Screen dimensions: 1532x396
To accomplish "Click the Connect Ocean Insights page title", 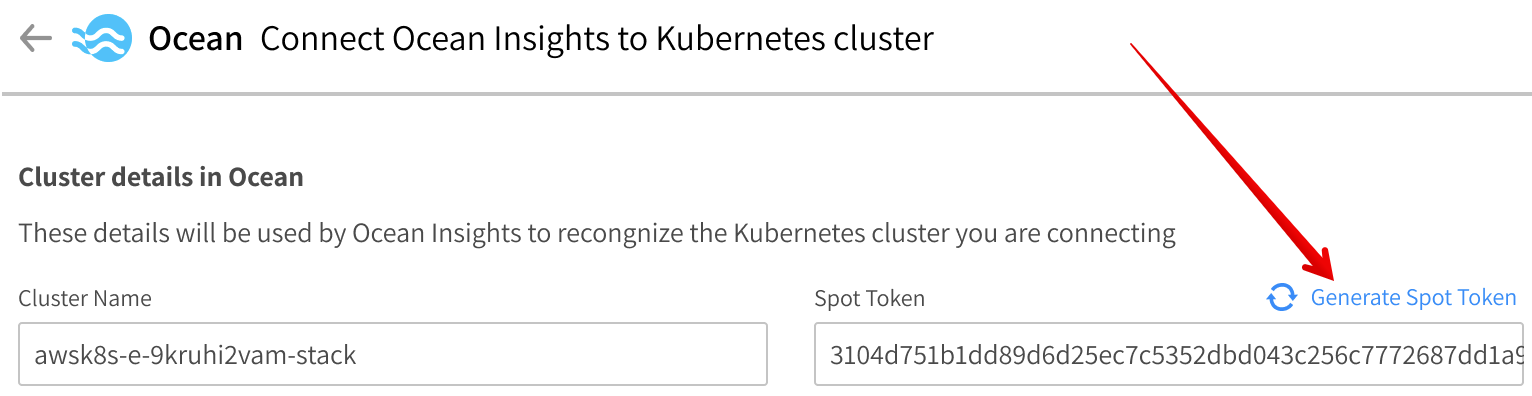I will pos(597,39).
